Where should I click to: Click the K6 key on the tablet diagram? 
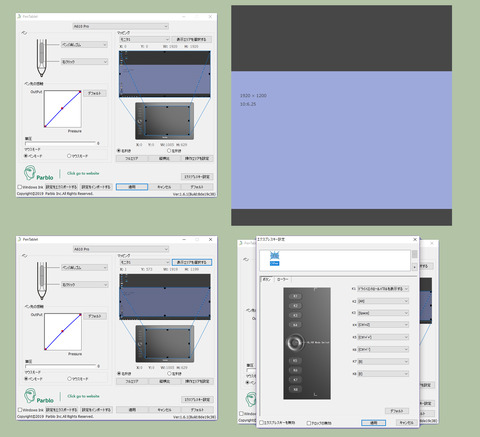(x=295, y=370)
